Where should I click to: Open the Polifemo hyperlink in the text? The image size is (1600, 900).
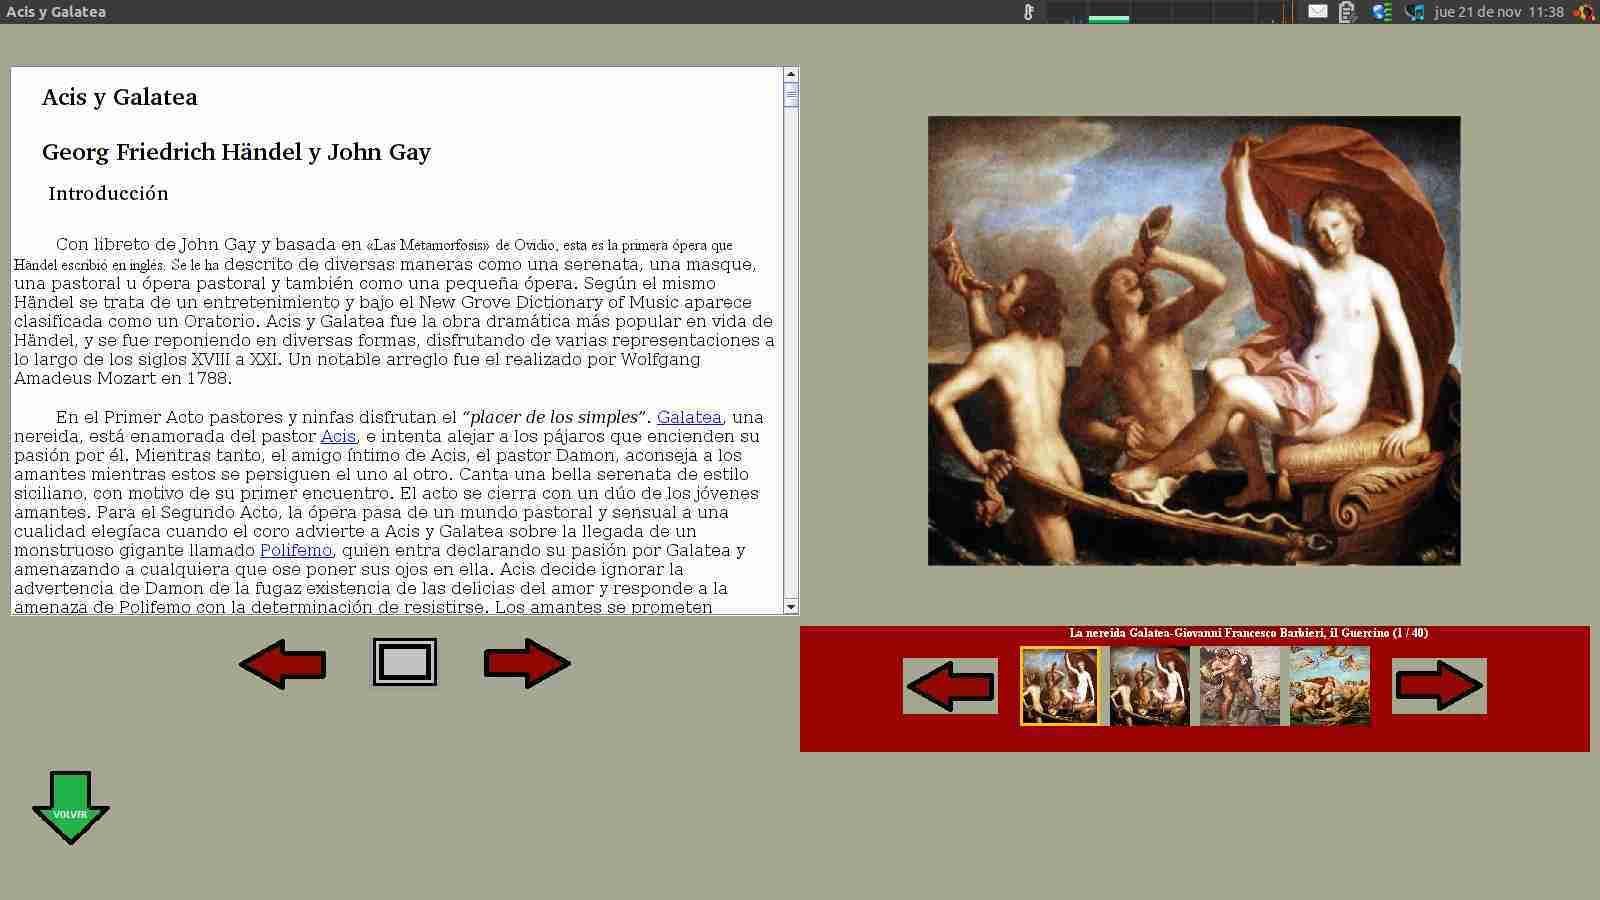[296, 550]
